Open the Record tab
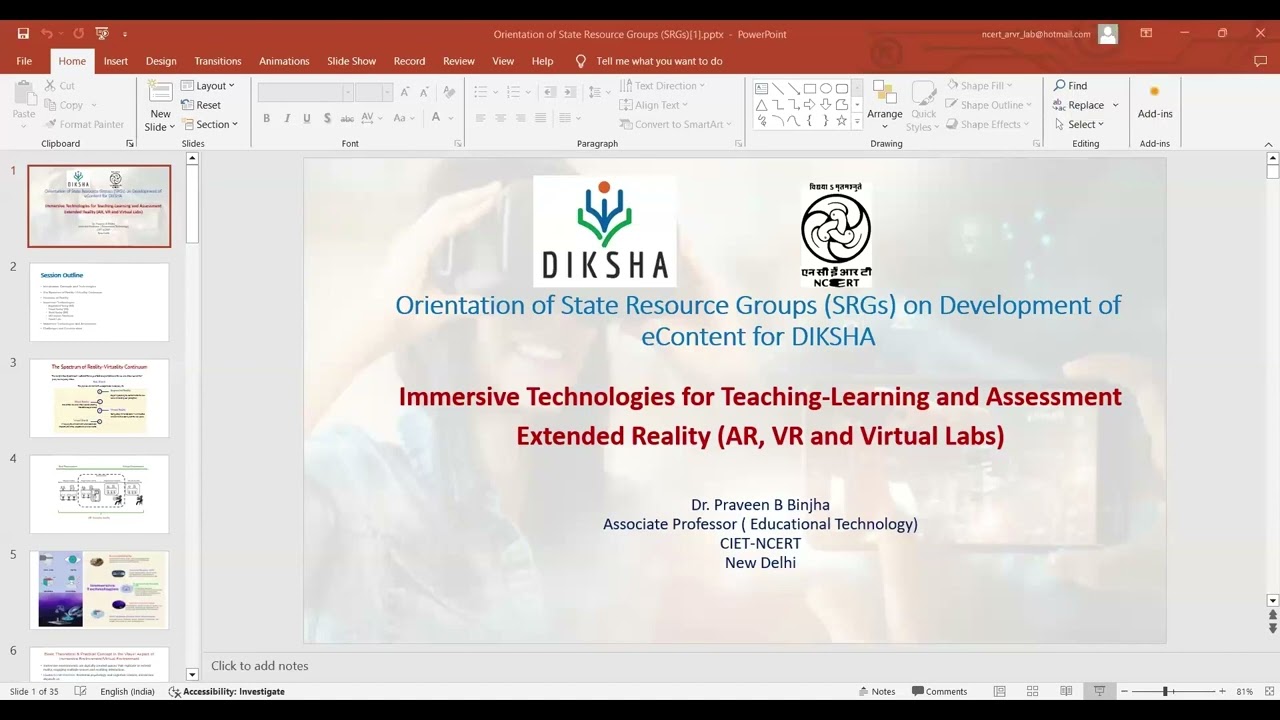Image resolution: width=1280 pixels, height=720 pixels. point(409,61)
